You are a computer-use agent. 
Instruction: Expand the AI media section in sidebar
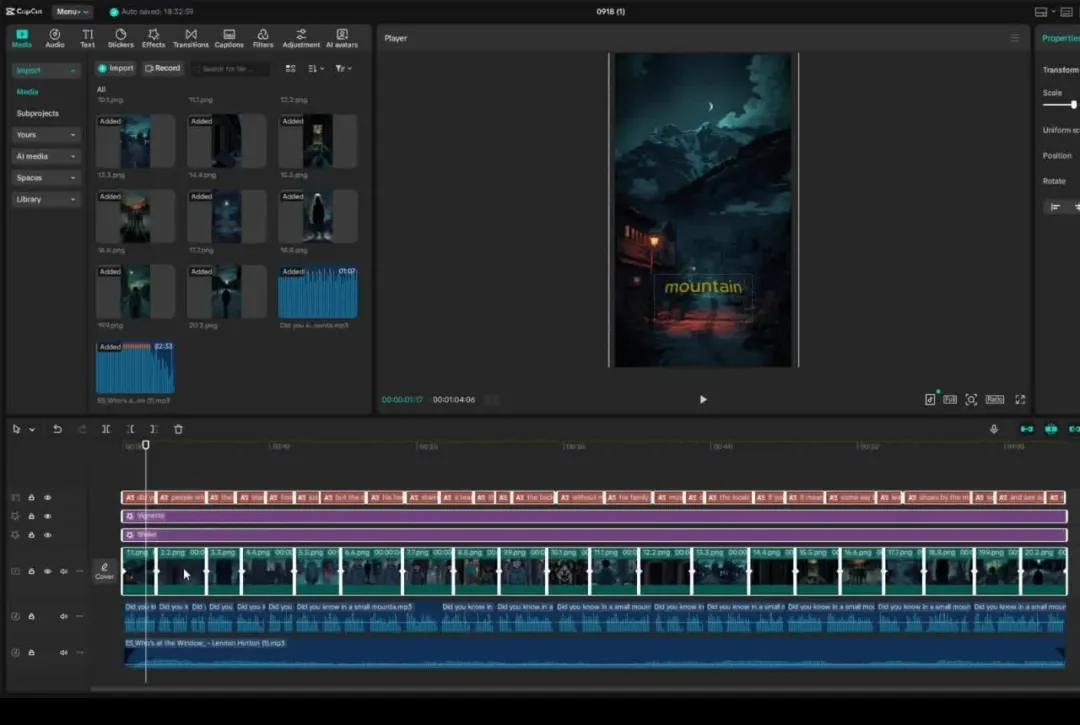pos(46,156)
